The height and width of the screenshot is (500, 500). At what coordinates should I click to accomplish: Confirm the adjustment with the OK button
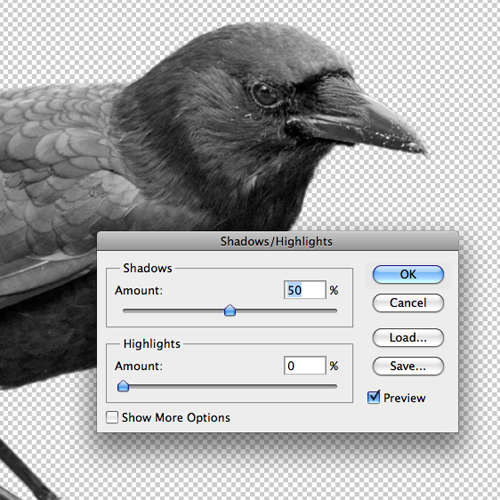[408, 274]
